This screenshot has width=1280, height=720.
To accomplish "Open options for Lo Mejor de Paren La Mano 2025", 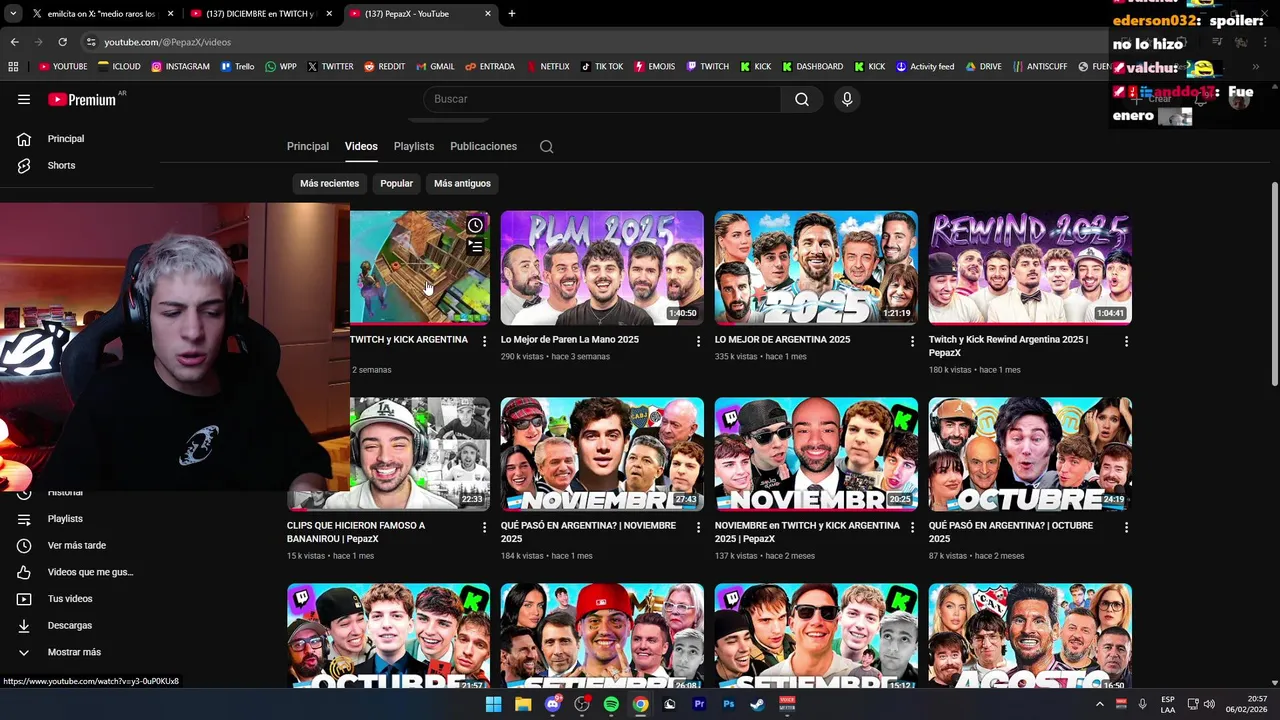I will point(698,341).
